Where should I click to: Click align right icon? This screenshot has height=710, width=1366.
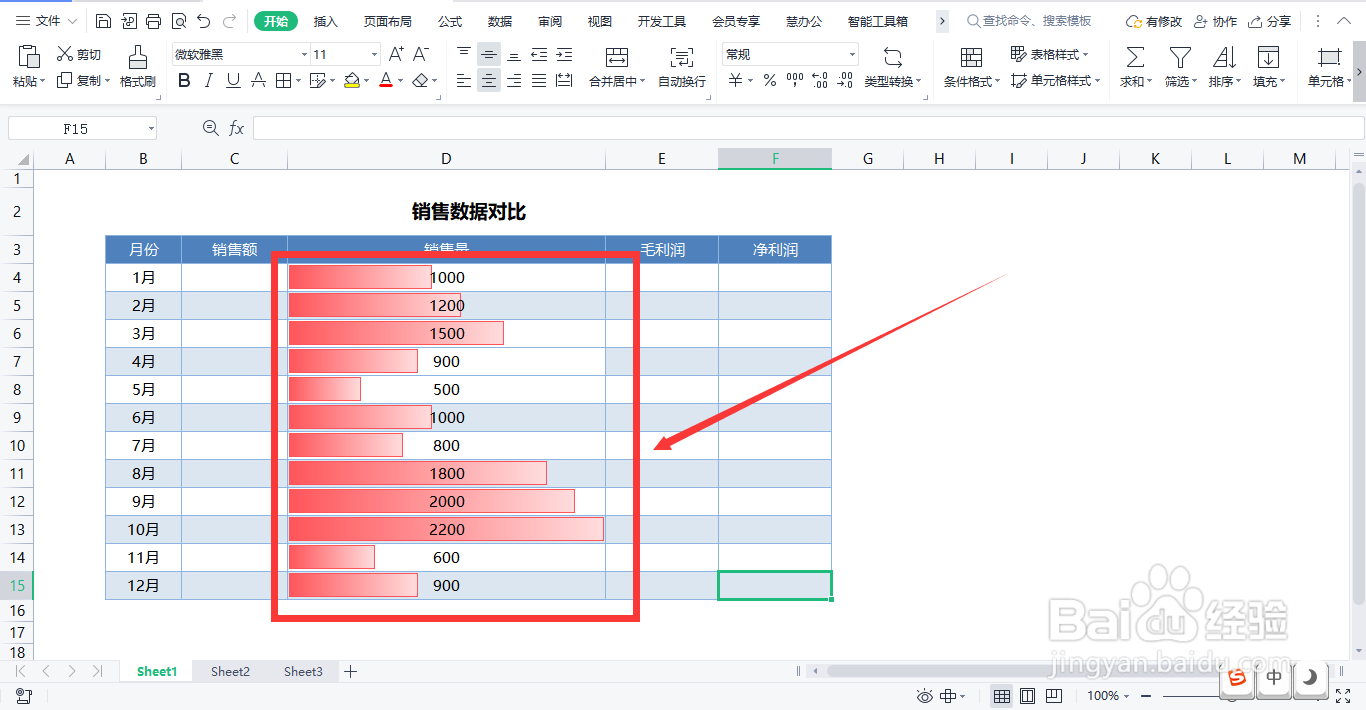pyautogui.click(x=514, y=81)
